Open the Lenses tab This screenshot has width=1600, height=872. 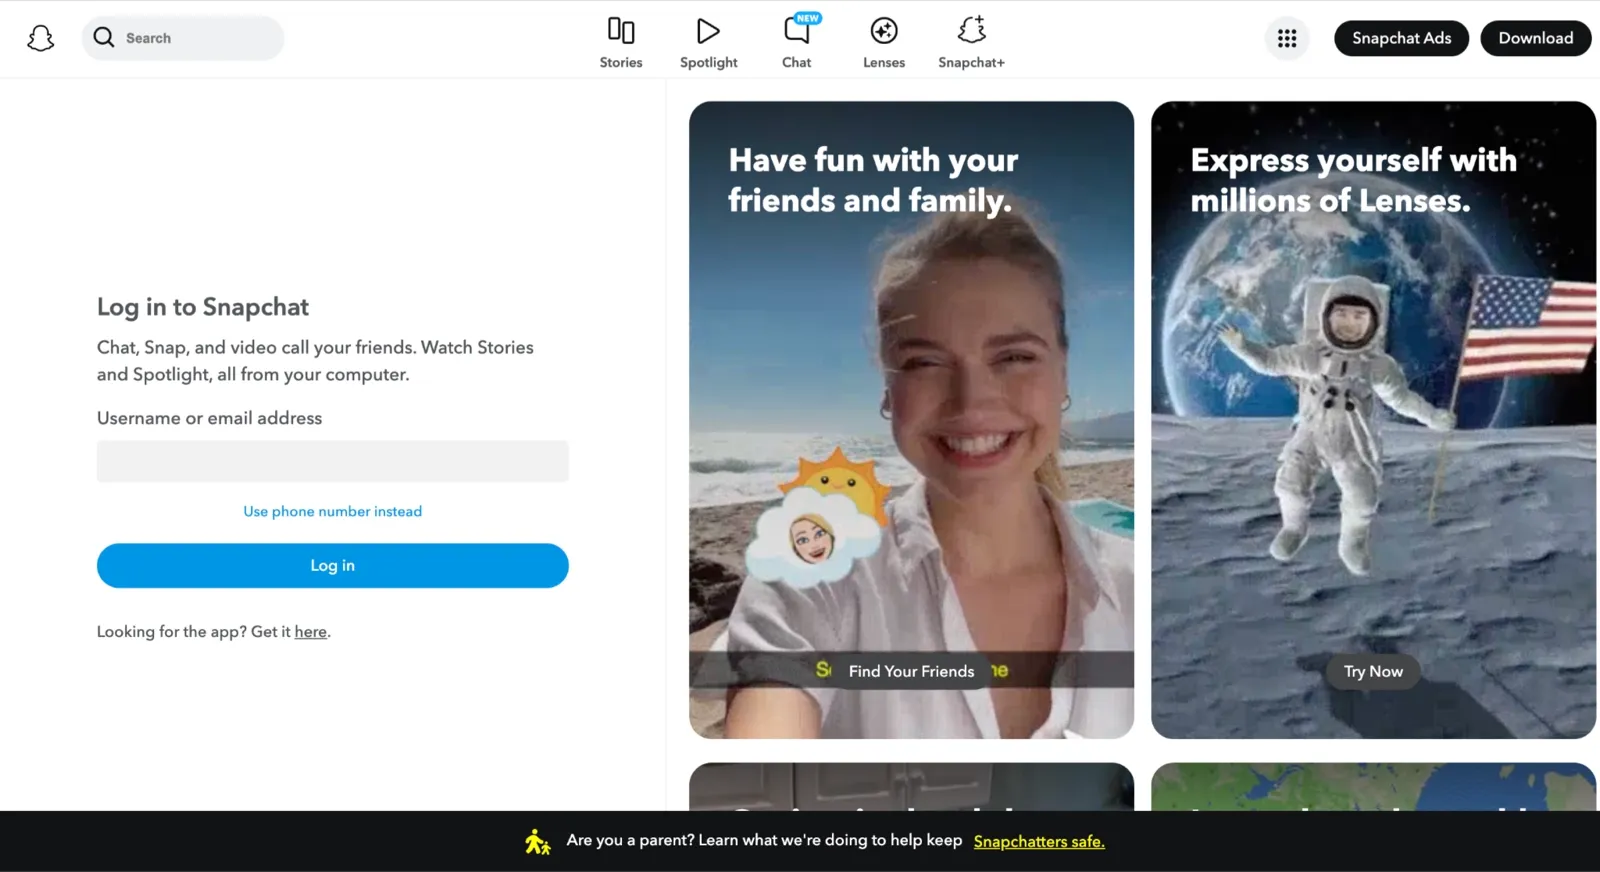(x=884, y=42)
